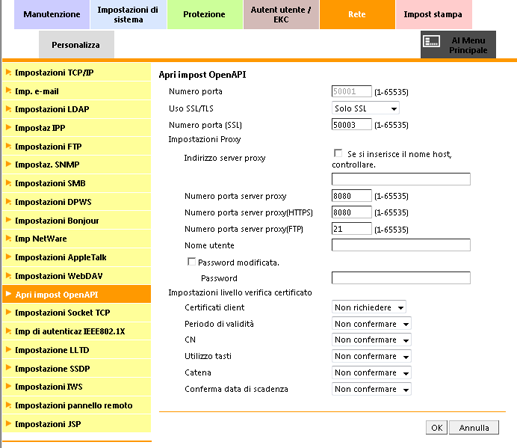517x448 pixels.
Task: Open Impostazioni DPWS
Action: (x=77, y=202)
